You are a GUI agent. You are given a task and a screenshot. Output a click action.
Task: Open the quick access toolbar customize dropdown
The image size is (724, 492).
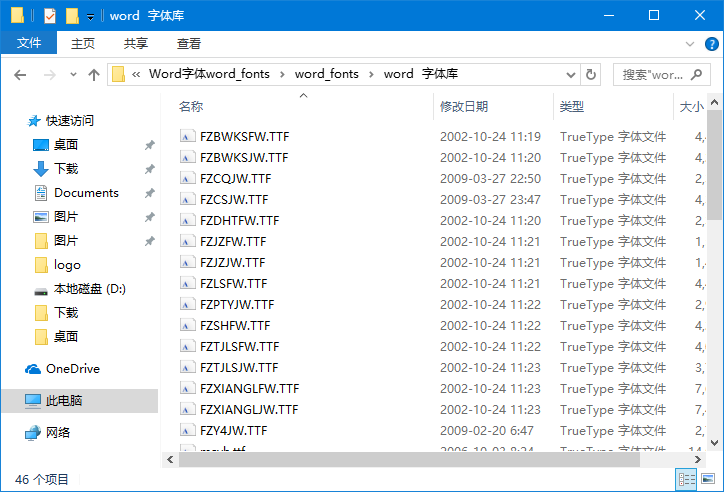coord(90,17)
